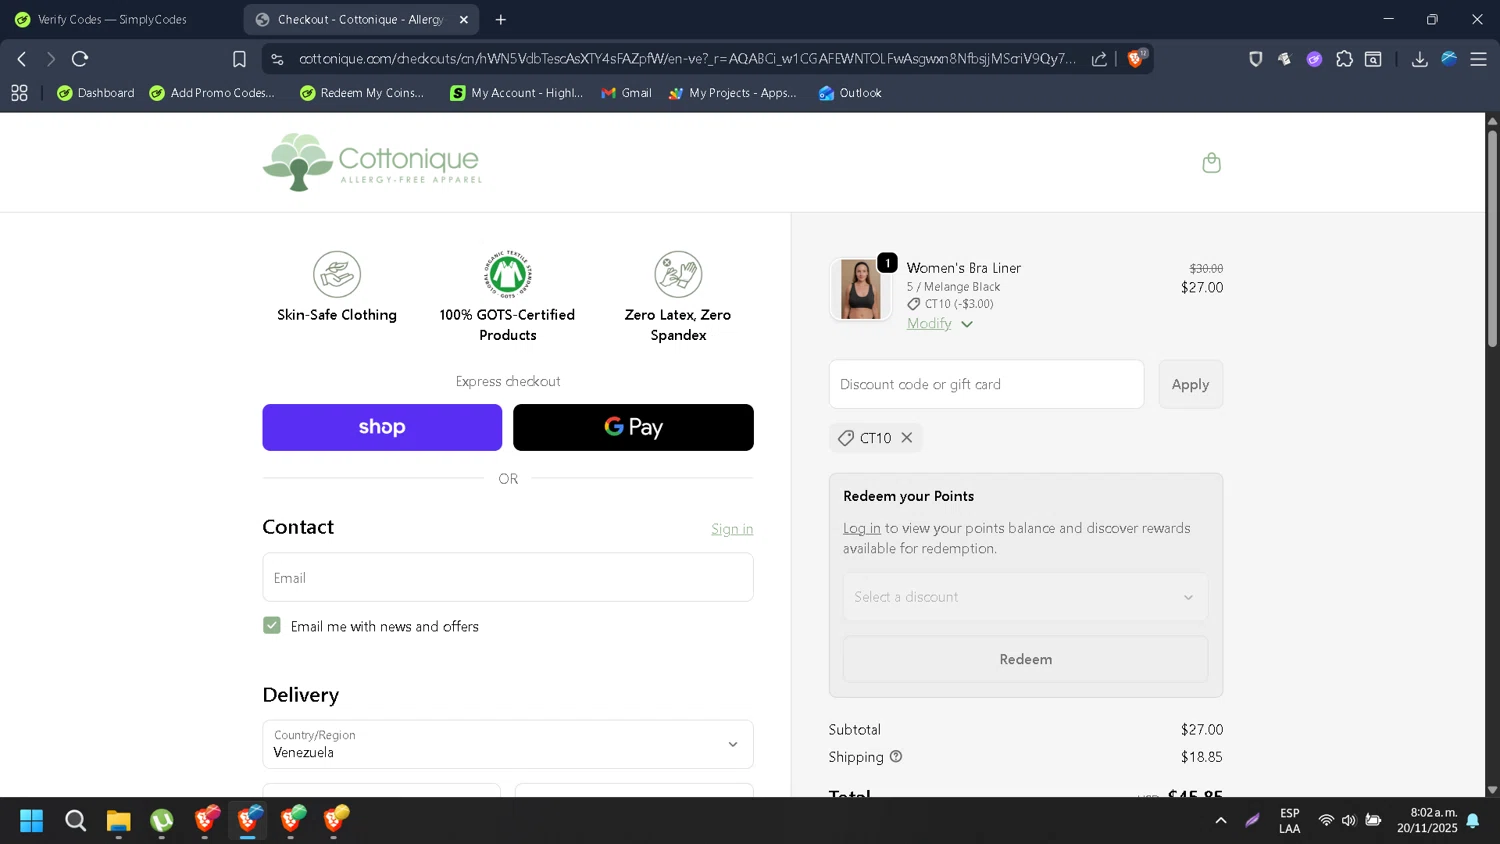Open Brave Shields lion icon
The image size is (1500, 844).
[1135, 59]
